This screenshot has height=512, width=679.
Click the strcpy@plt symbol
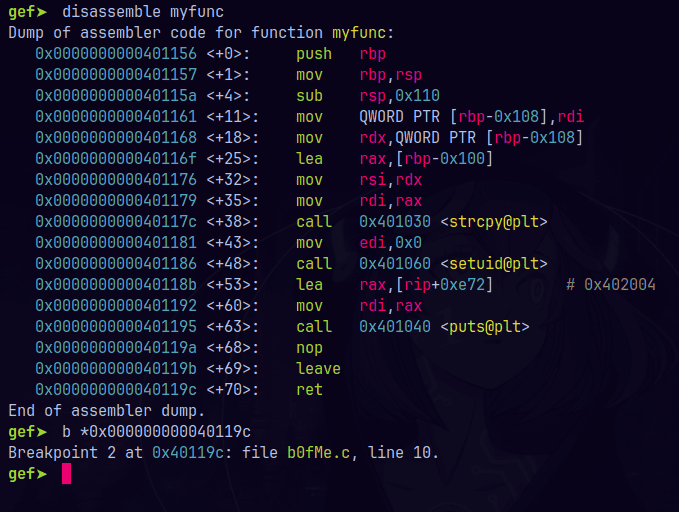(x=494, y=222)
